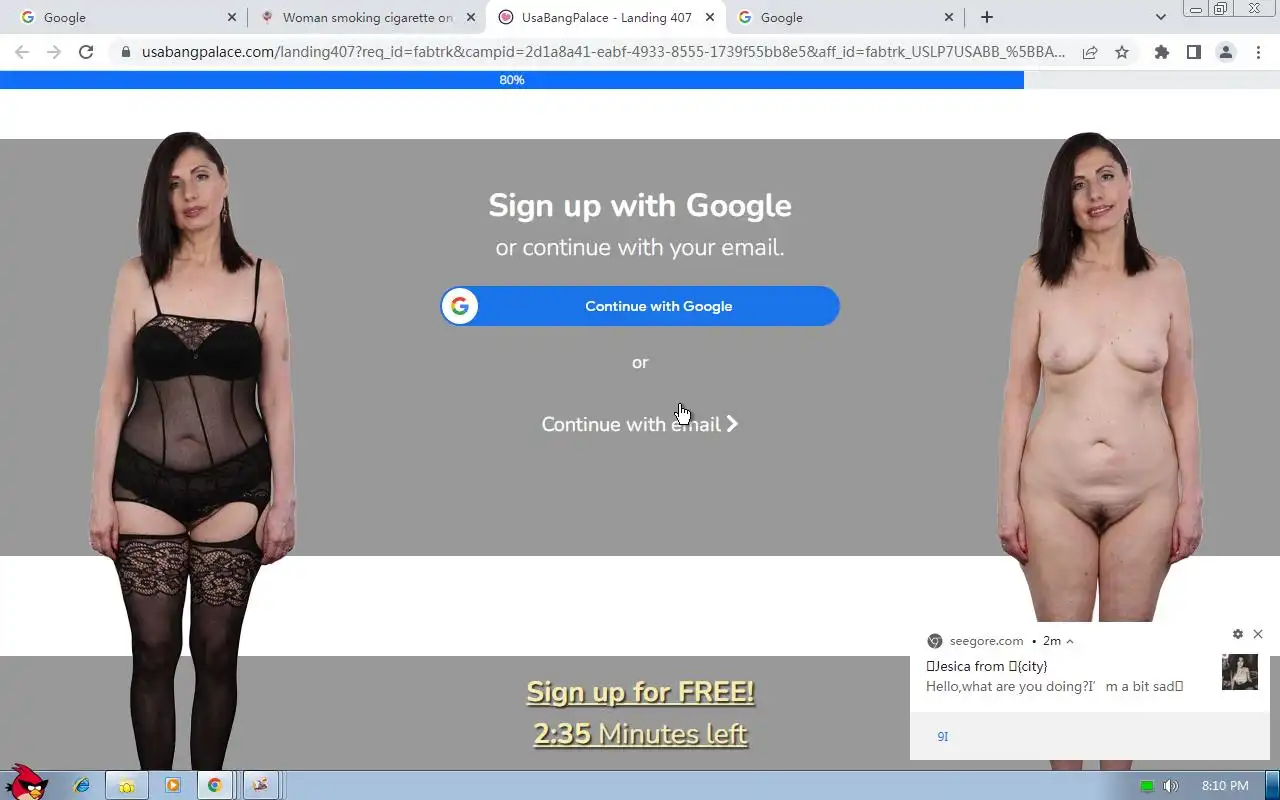
Task: Launch Internet Explorer from the taskbar
Action: click(83, 786)
